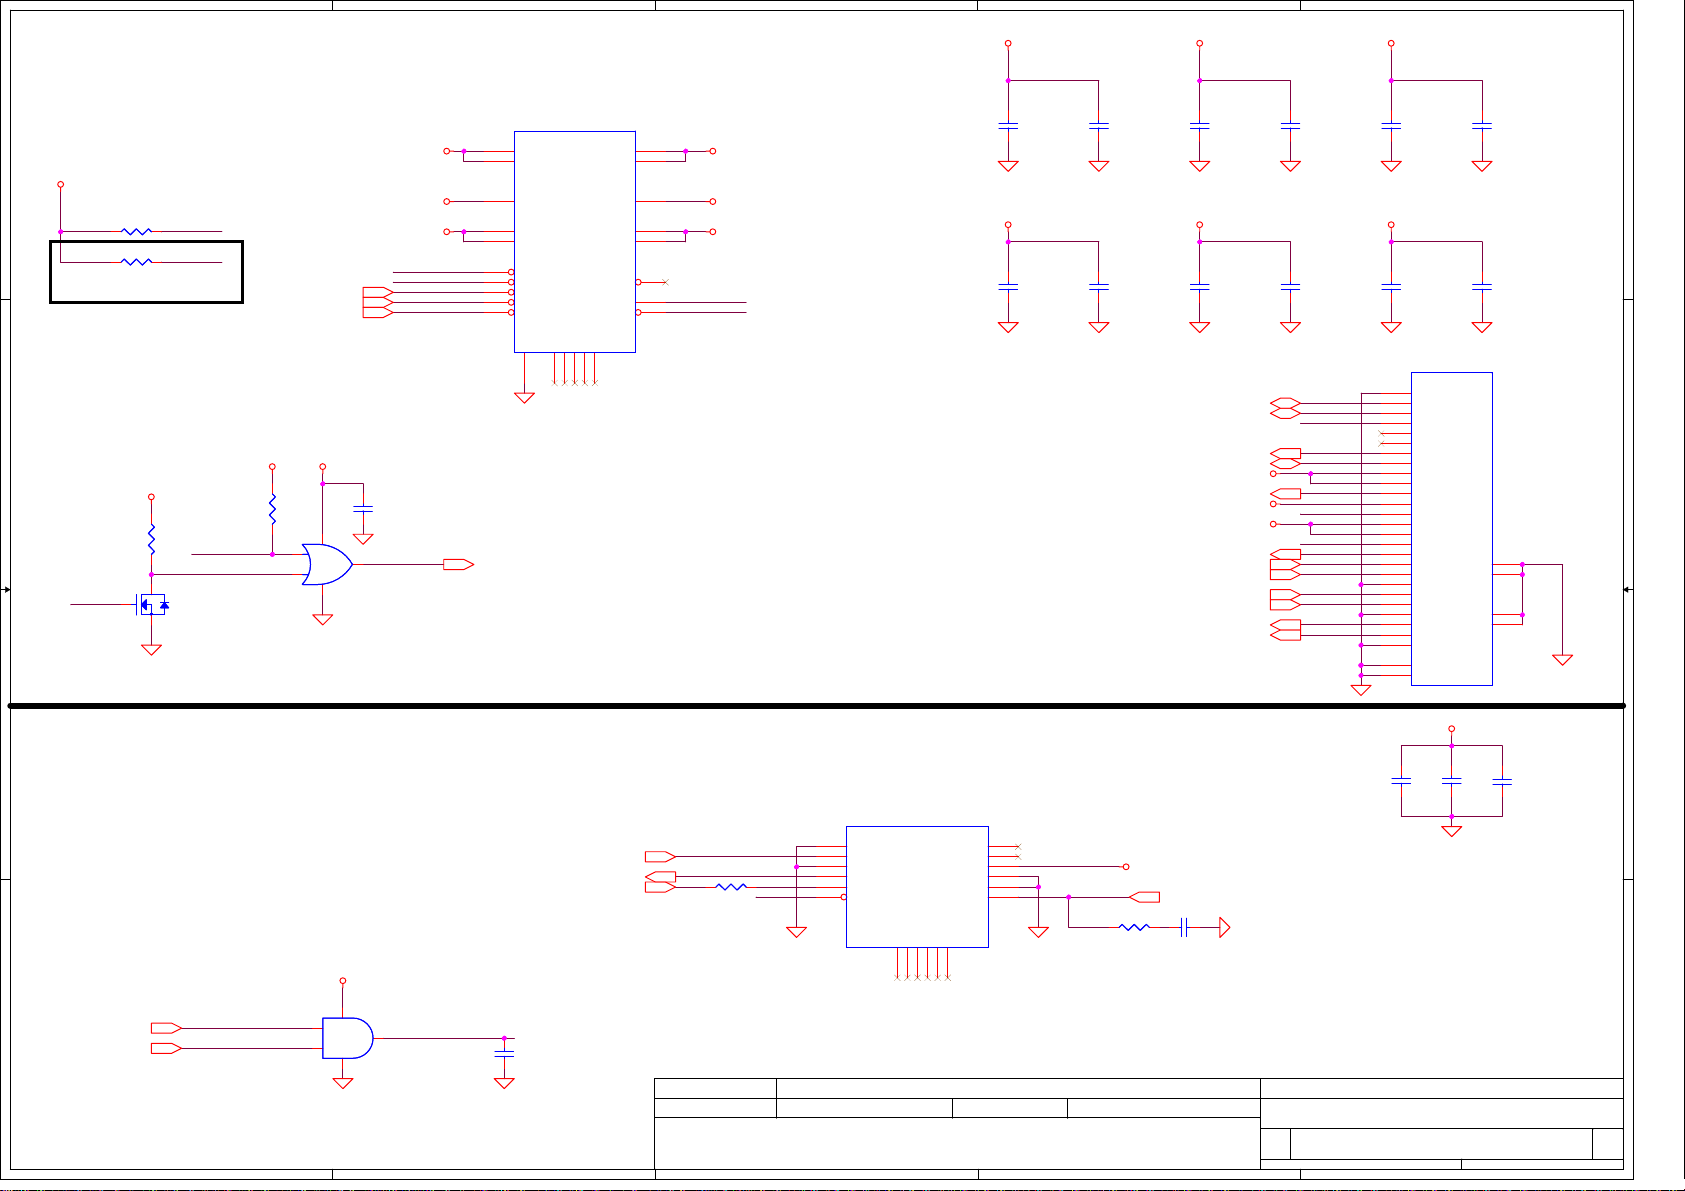This screenshot has height=1191, width=1685.
Task: Select the middle capacitor in three-capacitor group
Action: [x=1451, y=781]
